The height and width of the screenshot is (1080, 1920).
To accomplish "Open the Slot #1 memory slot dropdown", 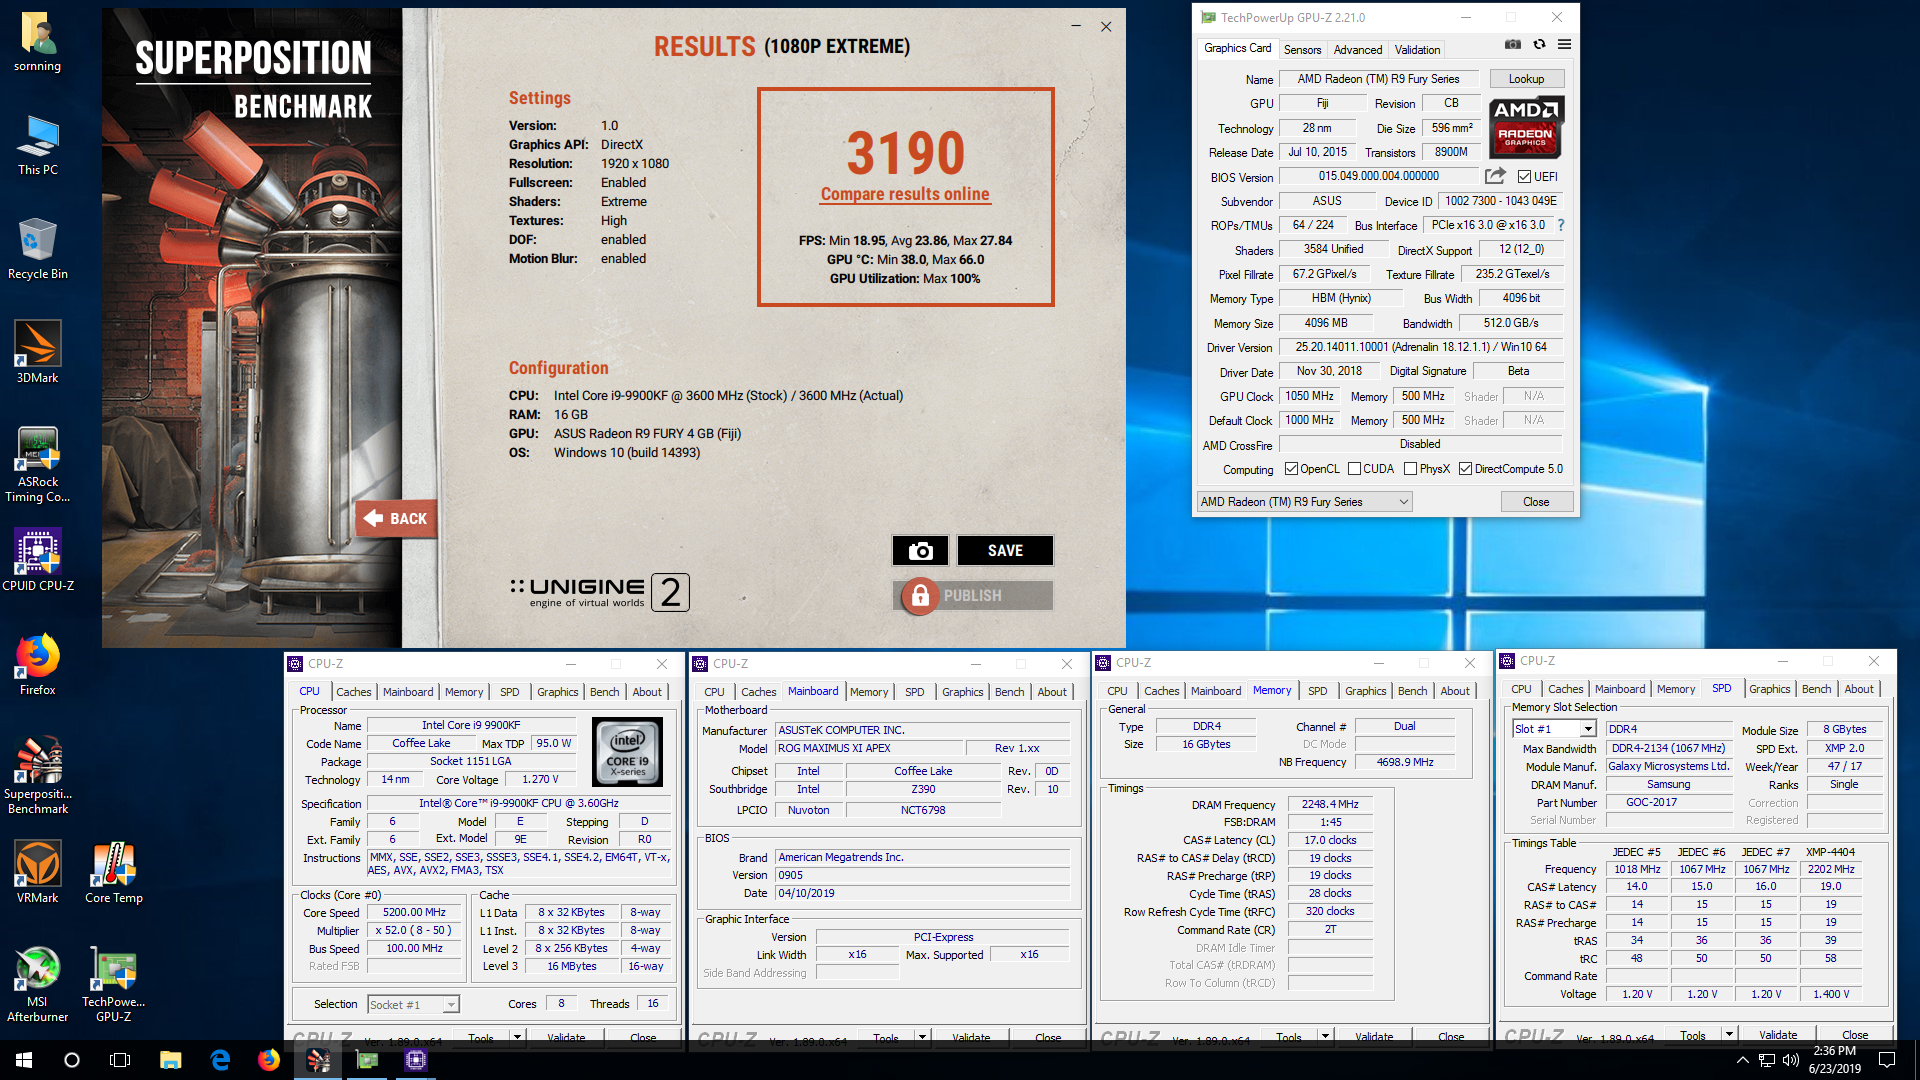I will point(1554,729).
